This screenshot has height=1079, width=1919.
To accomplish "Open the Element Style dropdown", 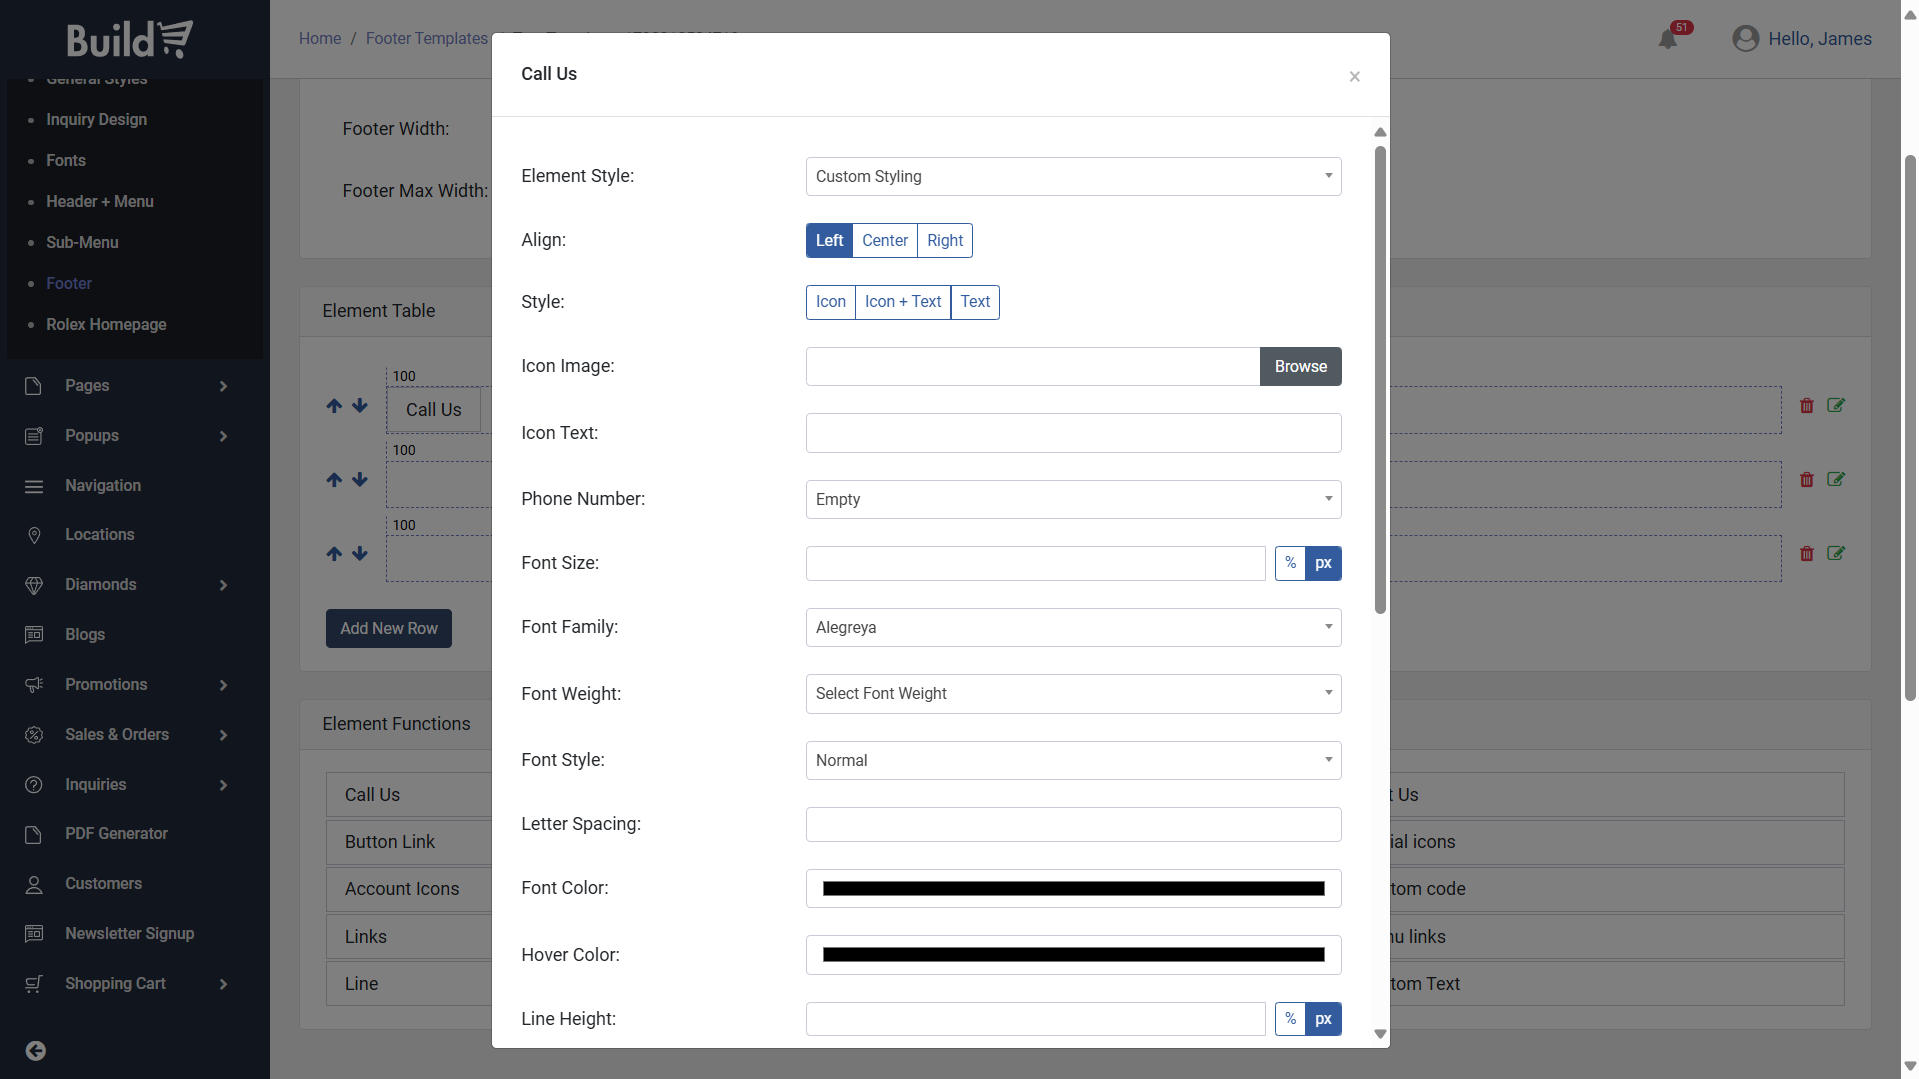I will (1072, 177).
